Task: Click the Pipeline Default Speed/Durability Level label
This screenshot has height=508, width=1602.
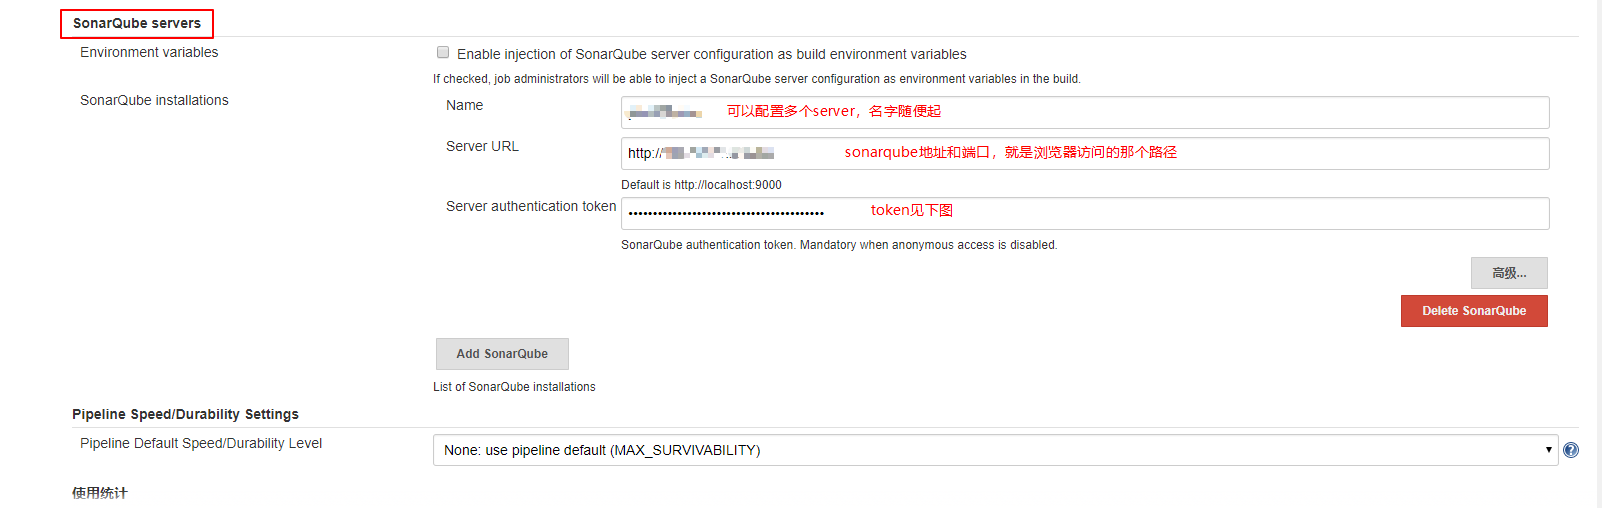Action: (x=201, y=443)
